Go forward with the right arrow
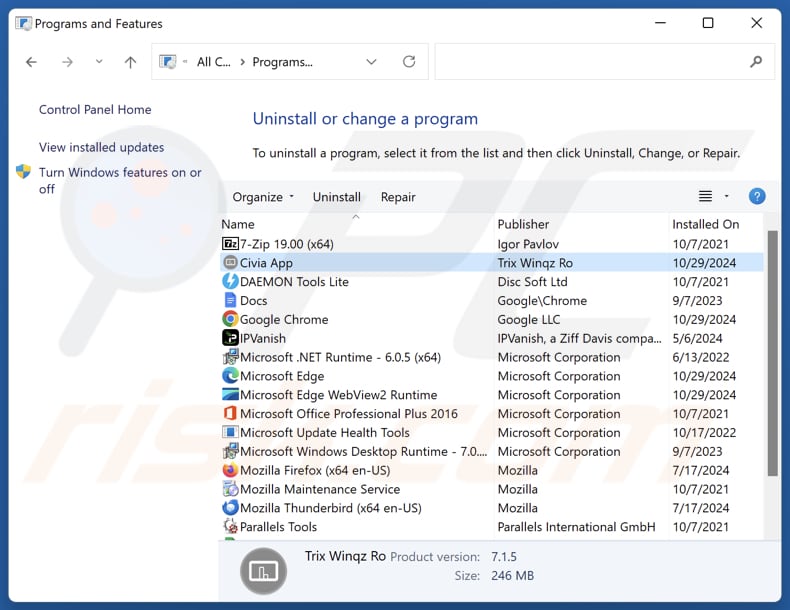Screen dimensions: 790x610 pyautogui.click(x=67, y=62)
